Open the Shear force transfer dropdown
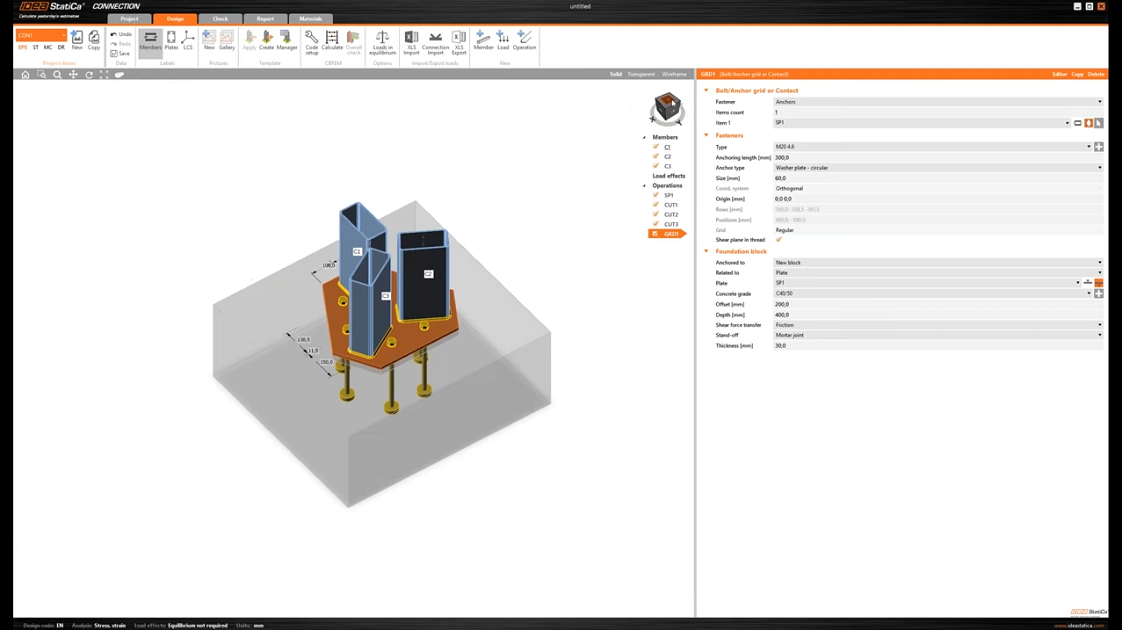The width and height of the screenshot is (1122, 630). click(x=937, y=325)
